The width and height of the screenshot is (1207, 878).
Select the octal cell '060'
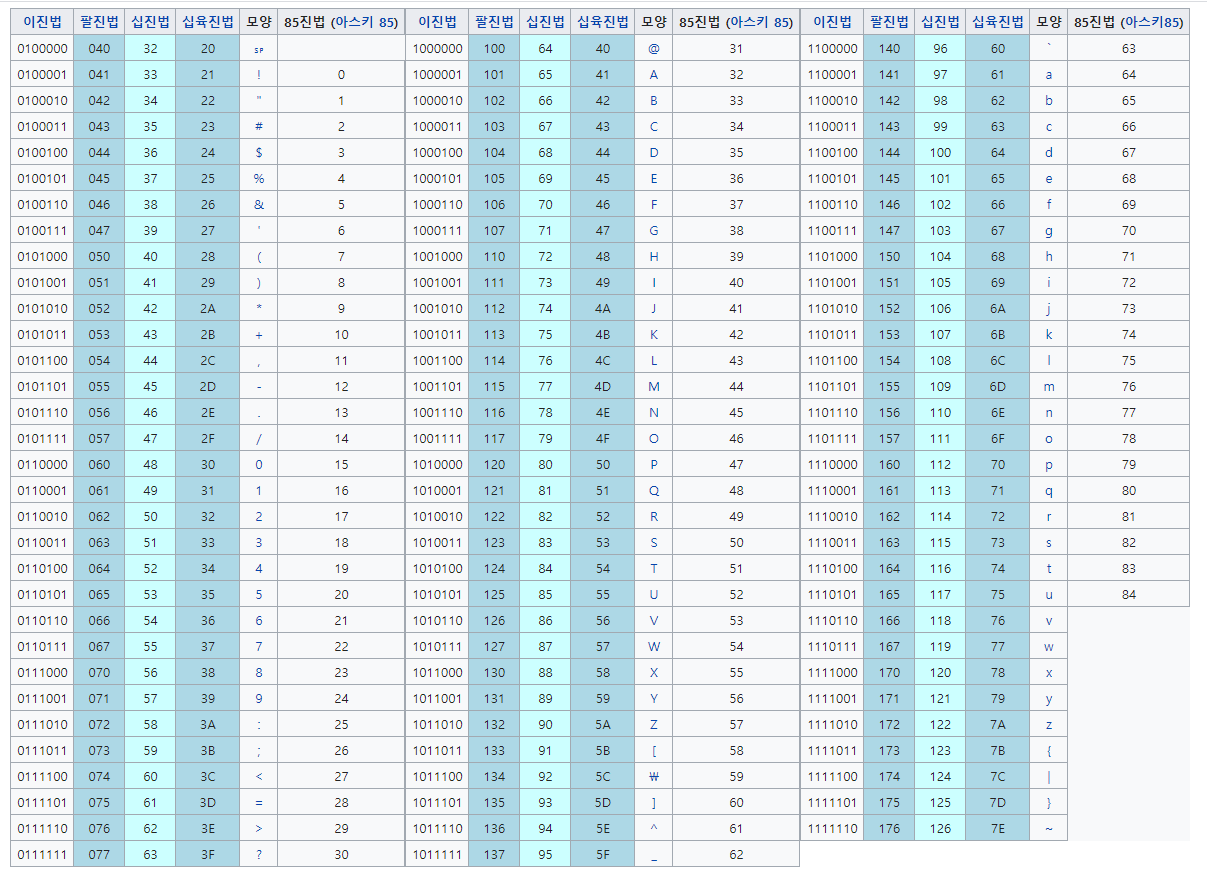(99, 464)
